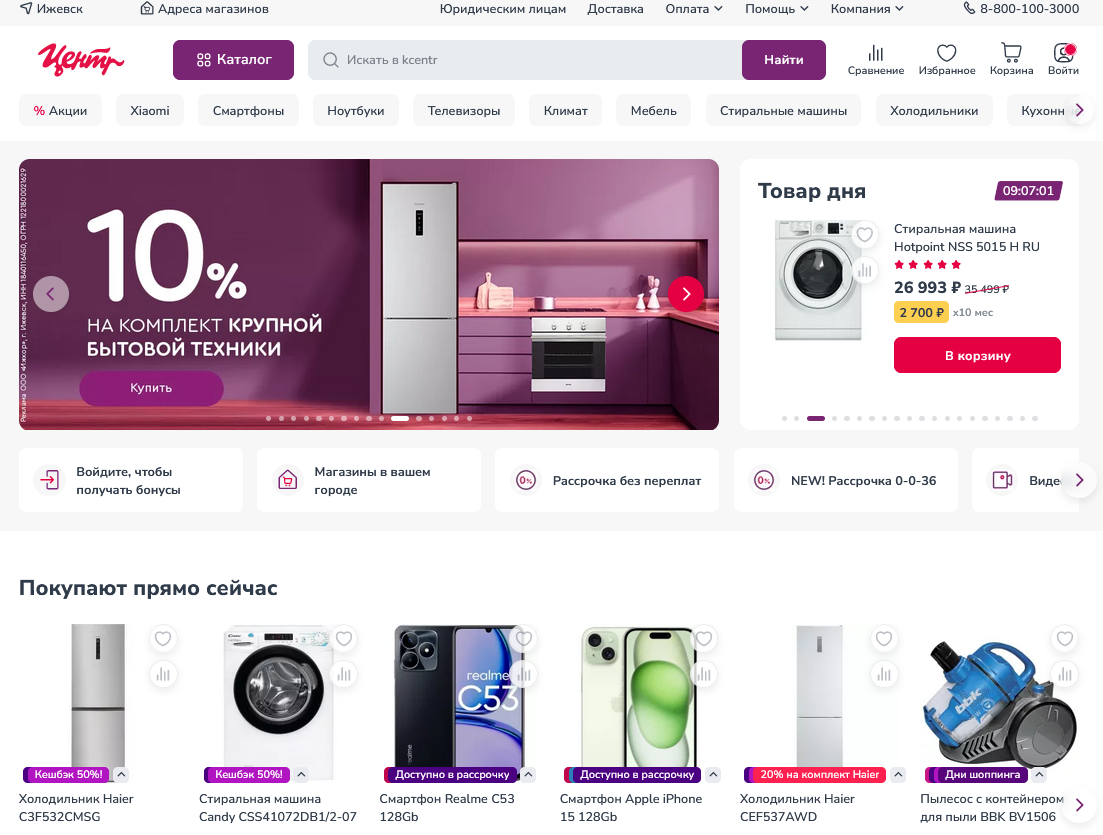Expand the Компания dropdown menu
This screenshot has height=835, width=1103.
pos(867,9)
